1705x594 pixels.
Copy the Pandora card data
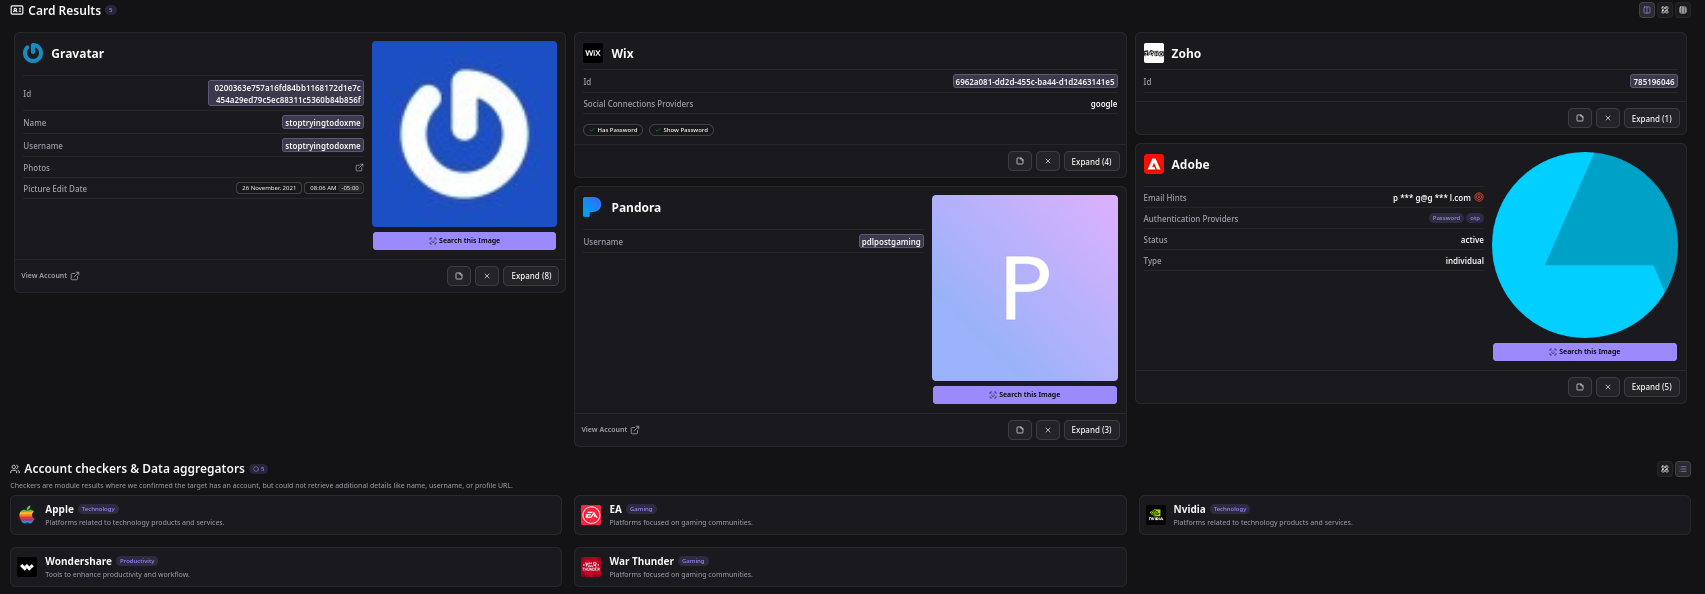(1020, 430)
